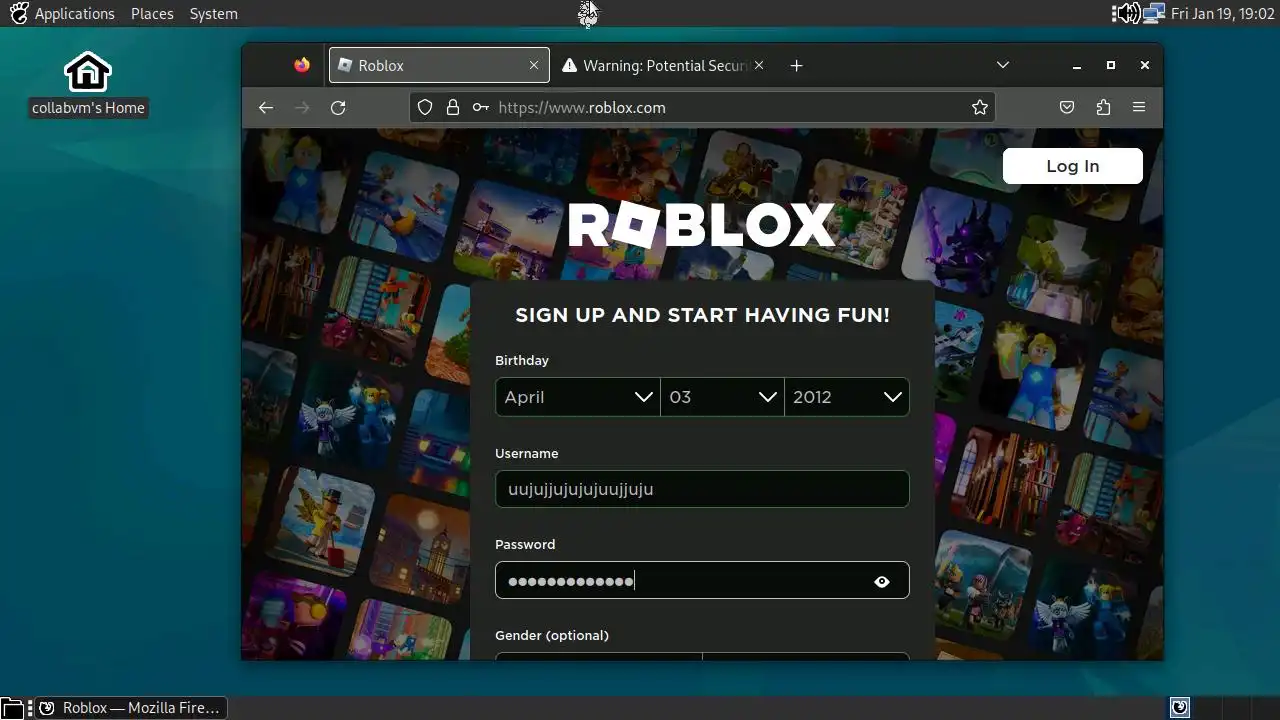Open the Places menu
Viewport: 1280px width, 720px height.
[x=152, y=14]
